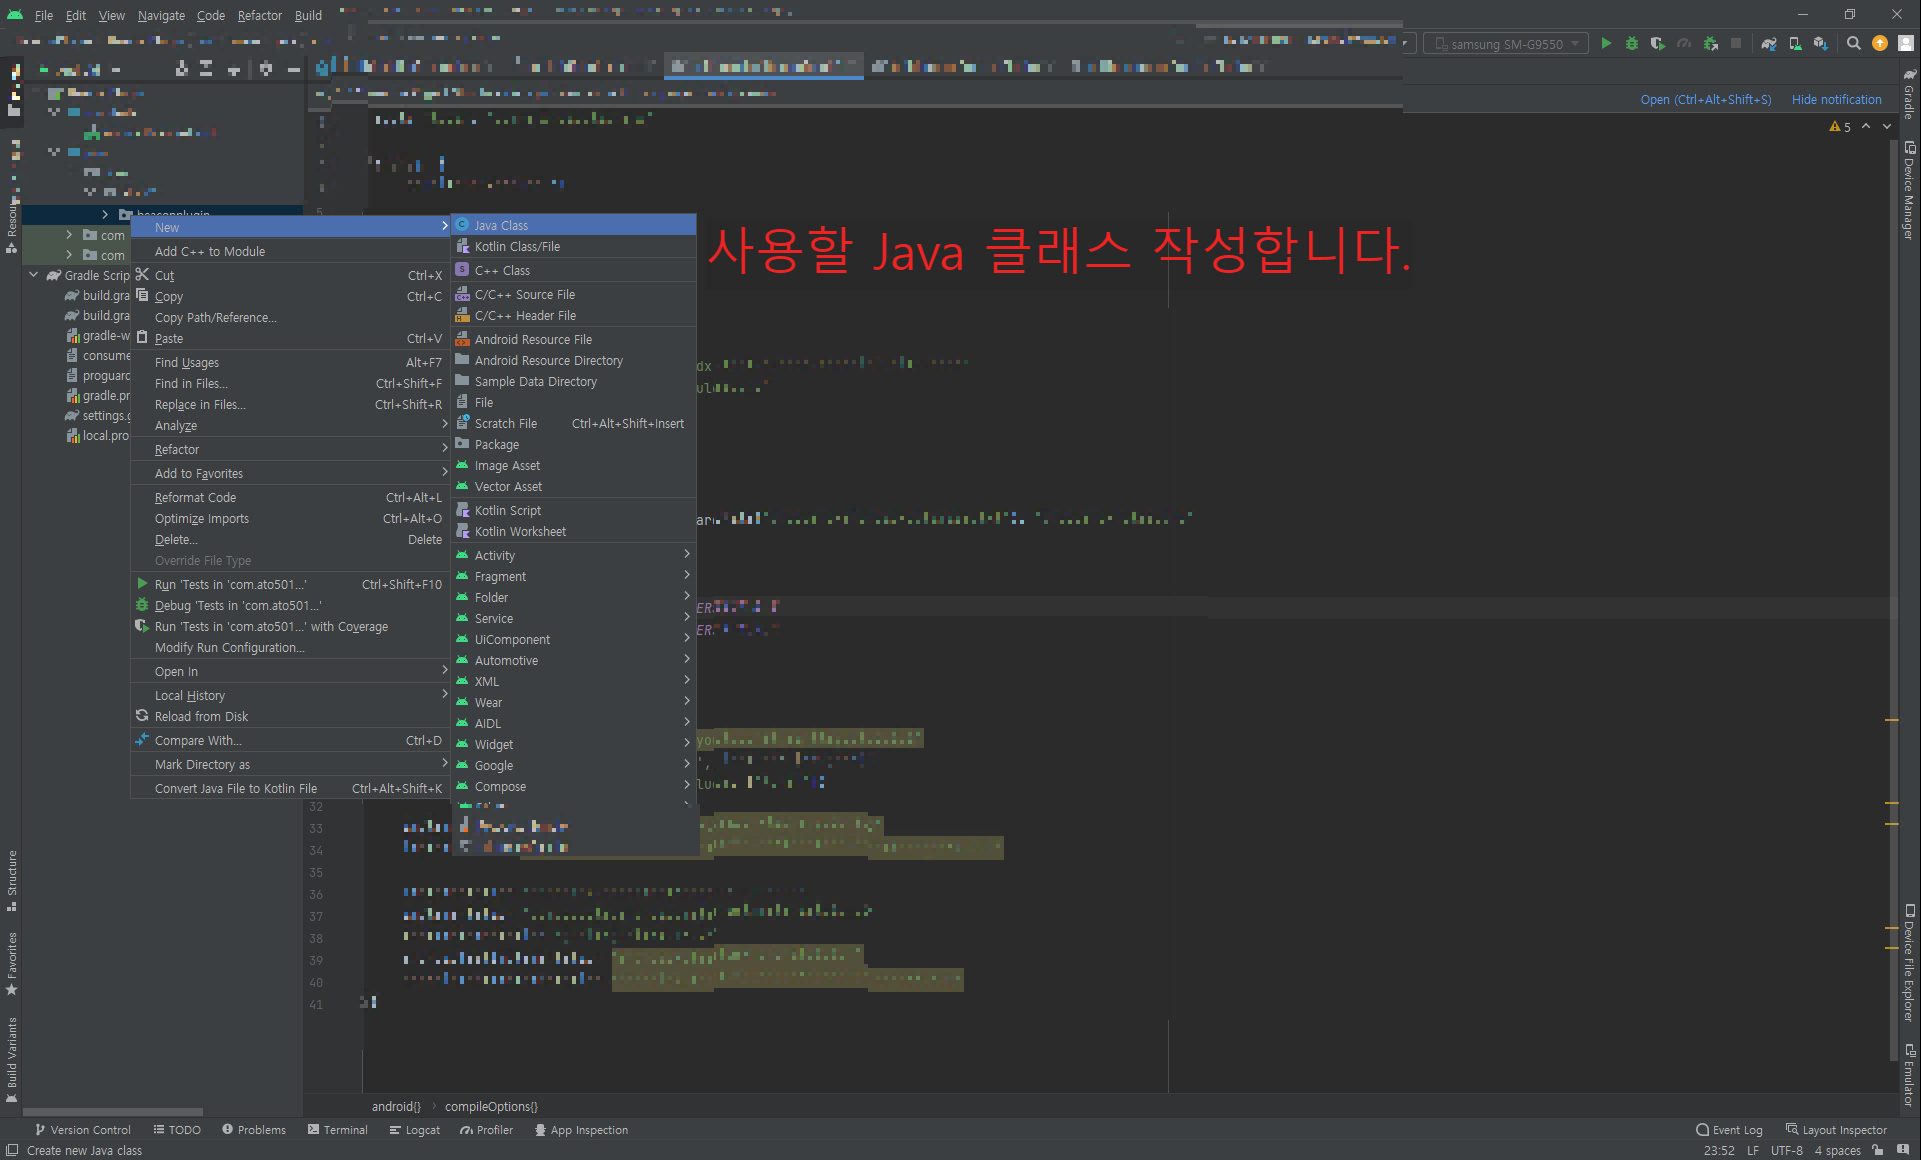Click the warnings count indicator
The height and width of the screenshot is (1160, 1921).
(1840, 127)
